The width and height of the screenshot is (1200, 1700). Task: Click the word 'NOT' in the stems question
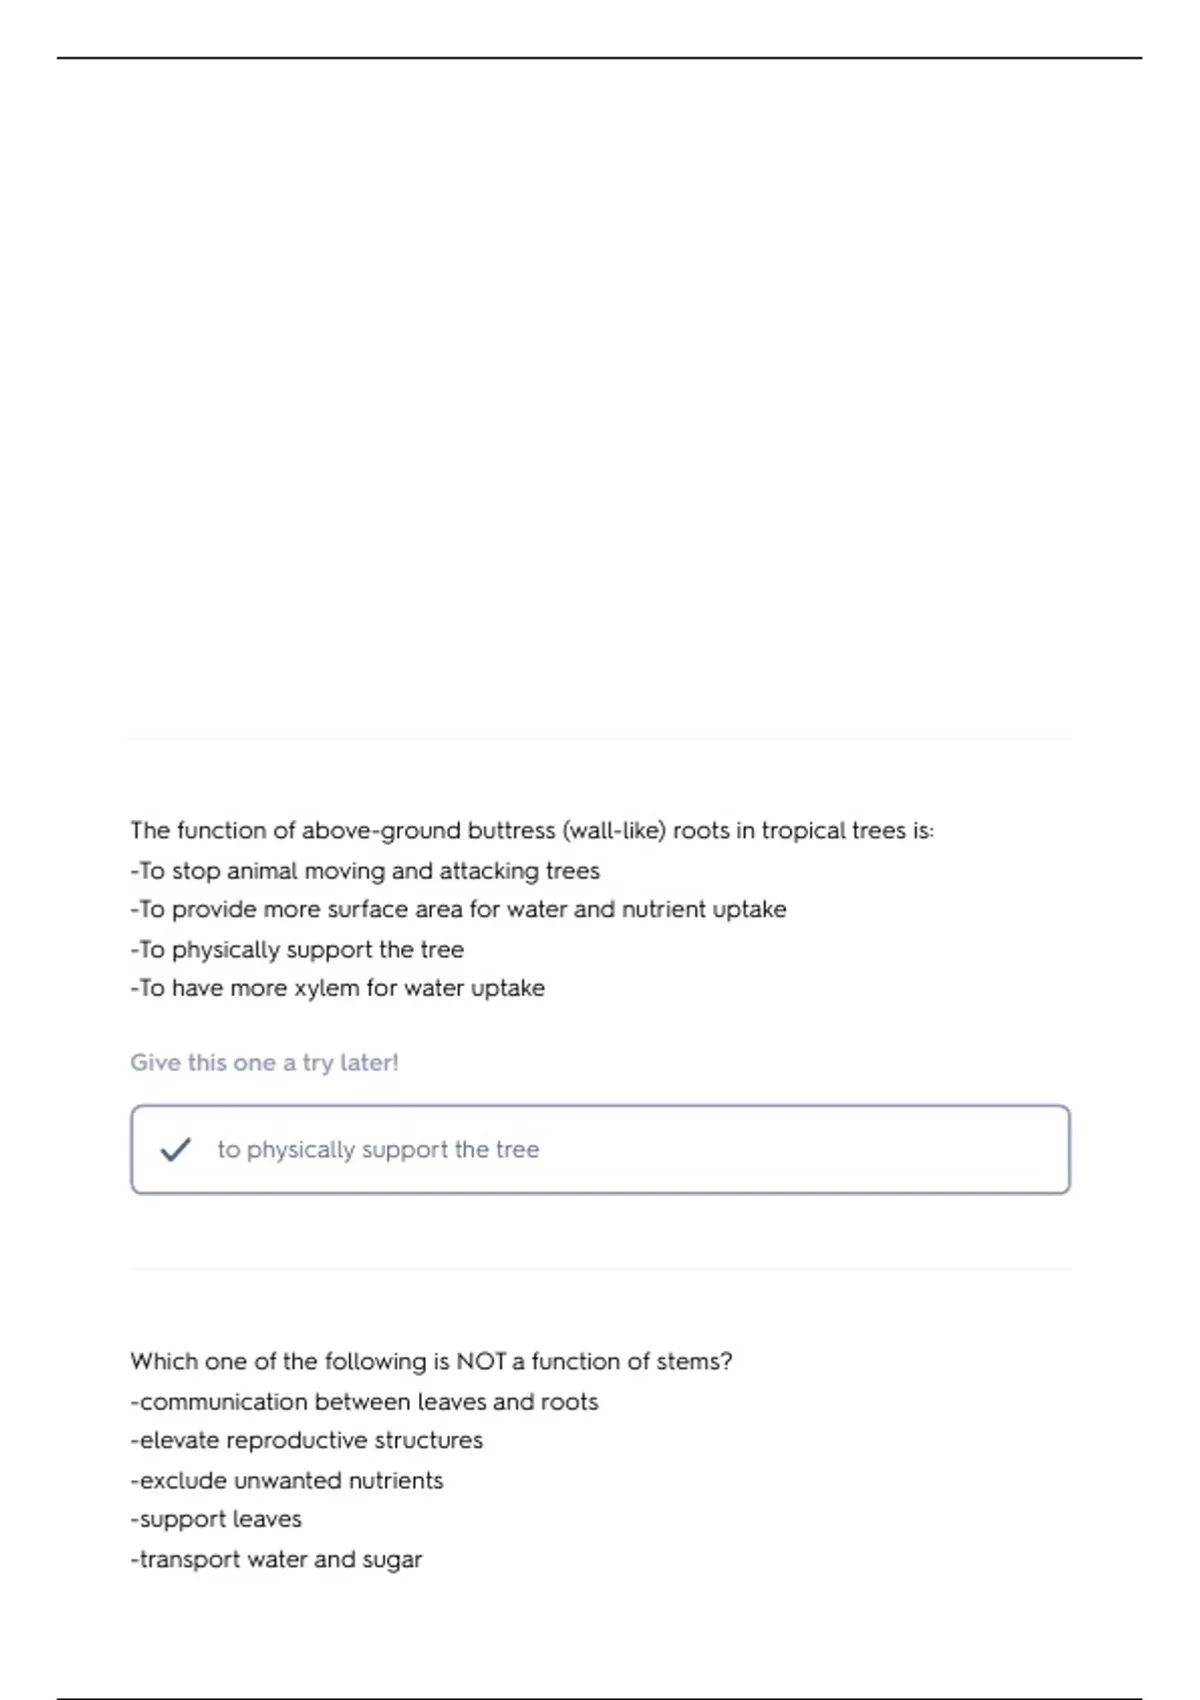click(481, 1362)
